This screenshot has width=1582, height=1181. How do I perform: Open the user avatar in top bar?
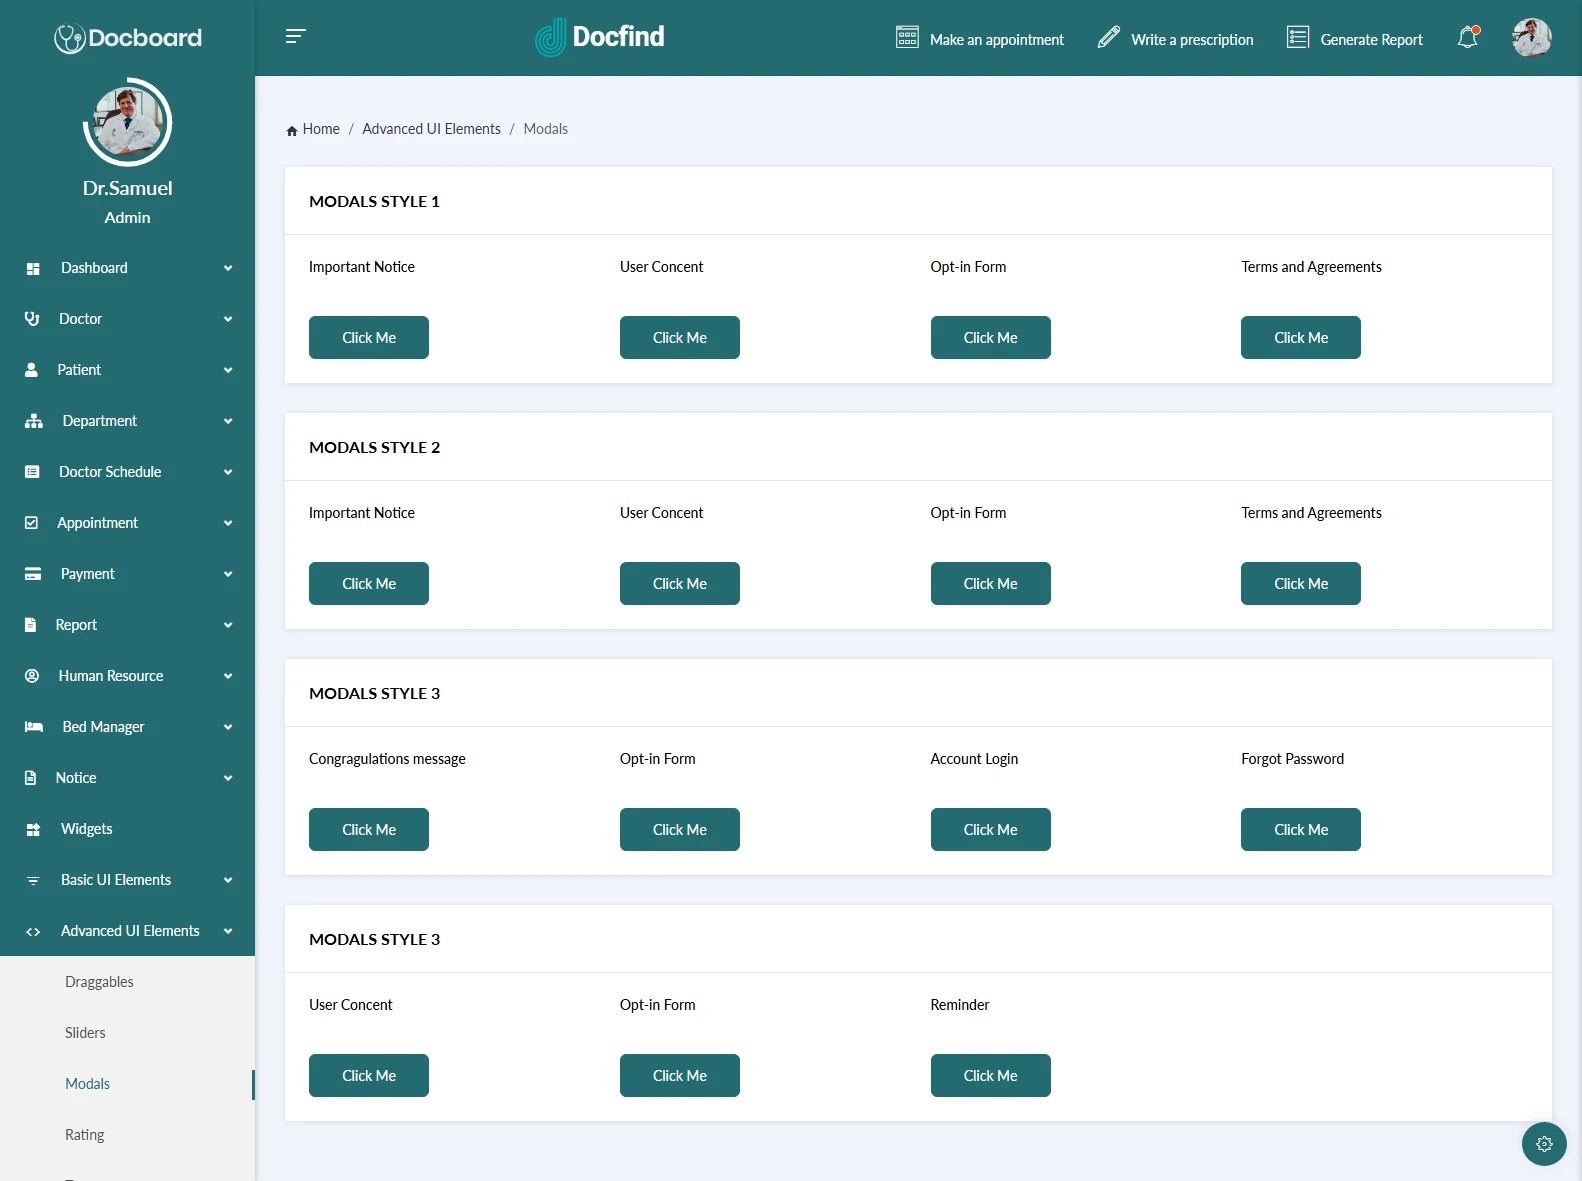coord(1531,38)
